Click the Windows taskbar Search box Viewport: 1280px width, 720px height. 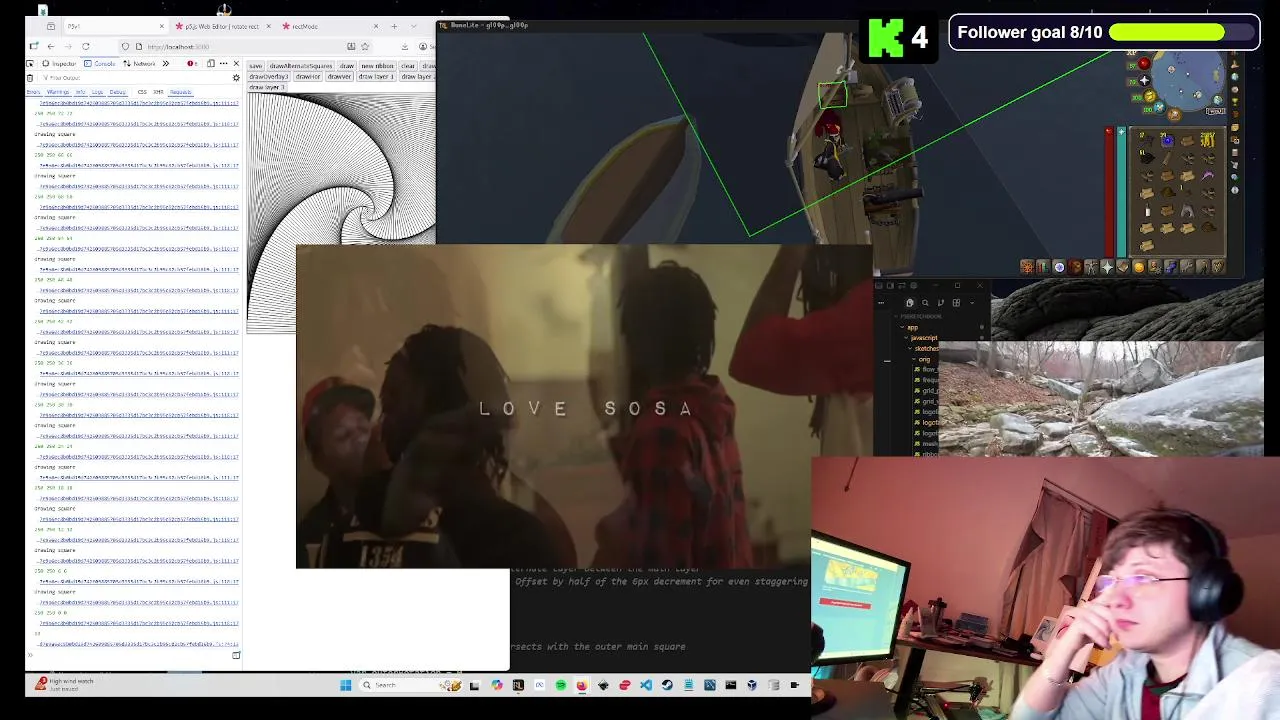point(411,685)
